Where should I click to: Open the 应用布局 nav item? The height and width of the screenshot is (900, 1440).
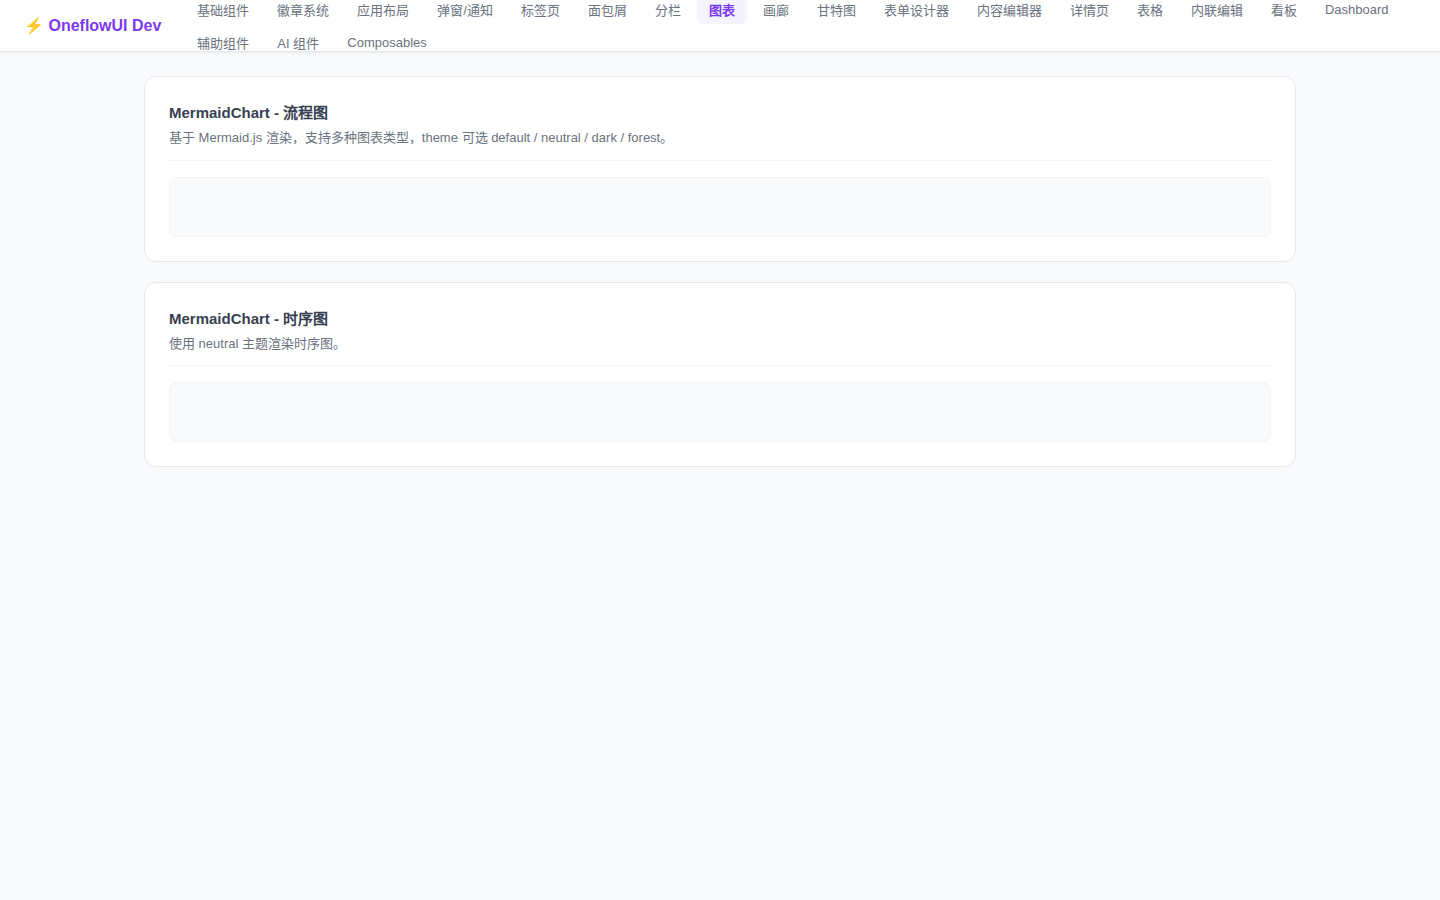(x=383, y=11)
